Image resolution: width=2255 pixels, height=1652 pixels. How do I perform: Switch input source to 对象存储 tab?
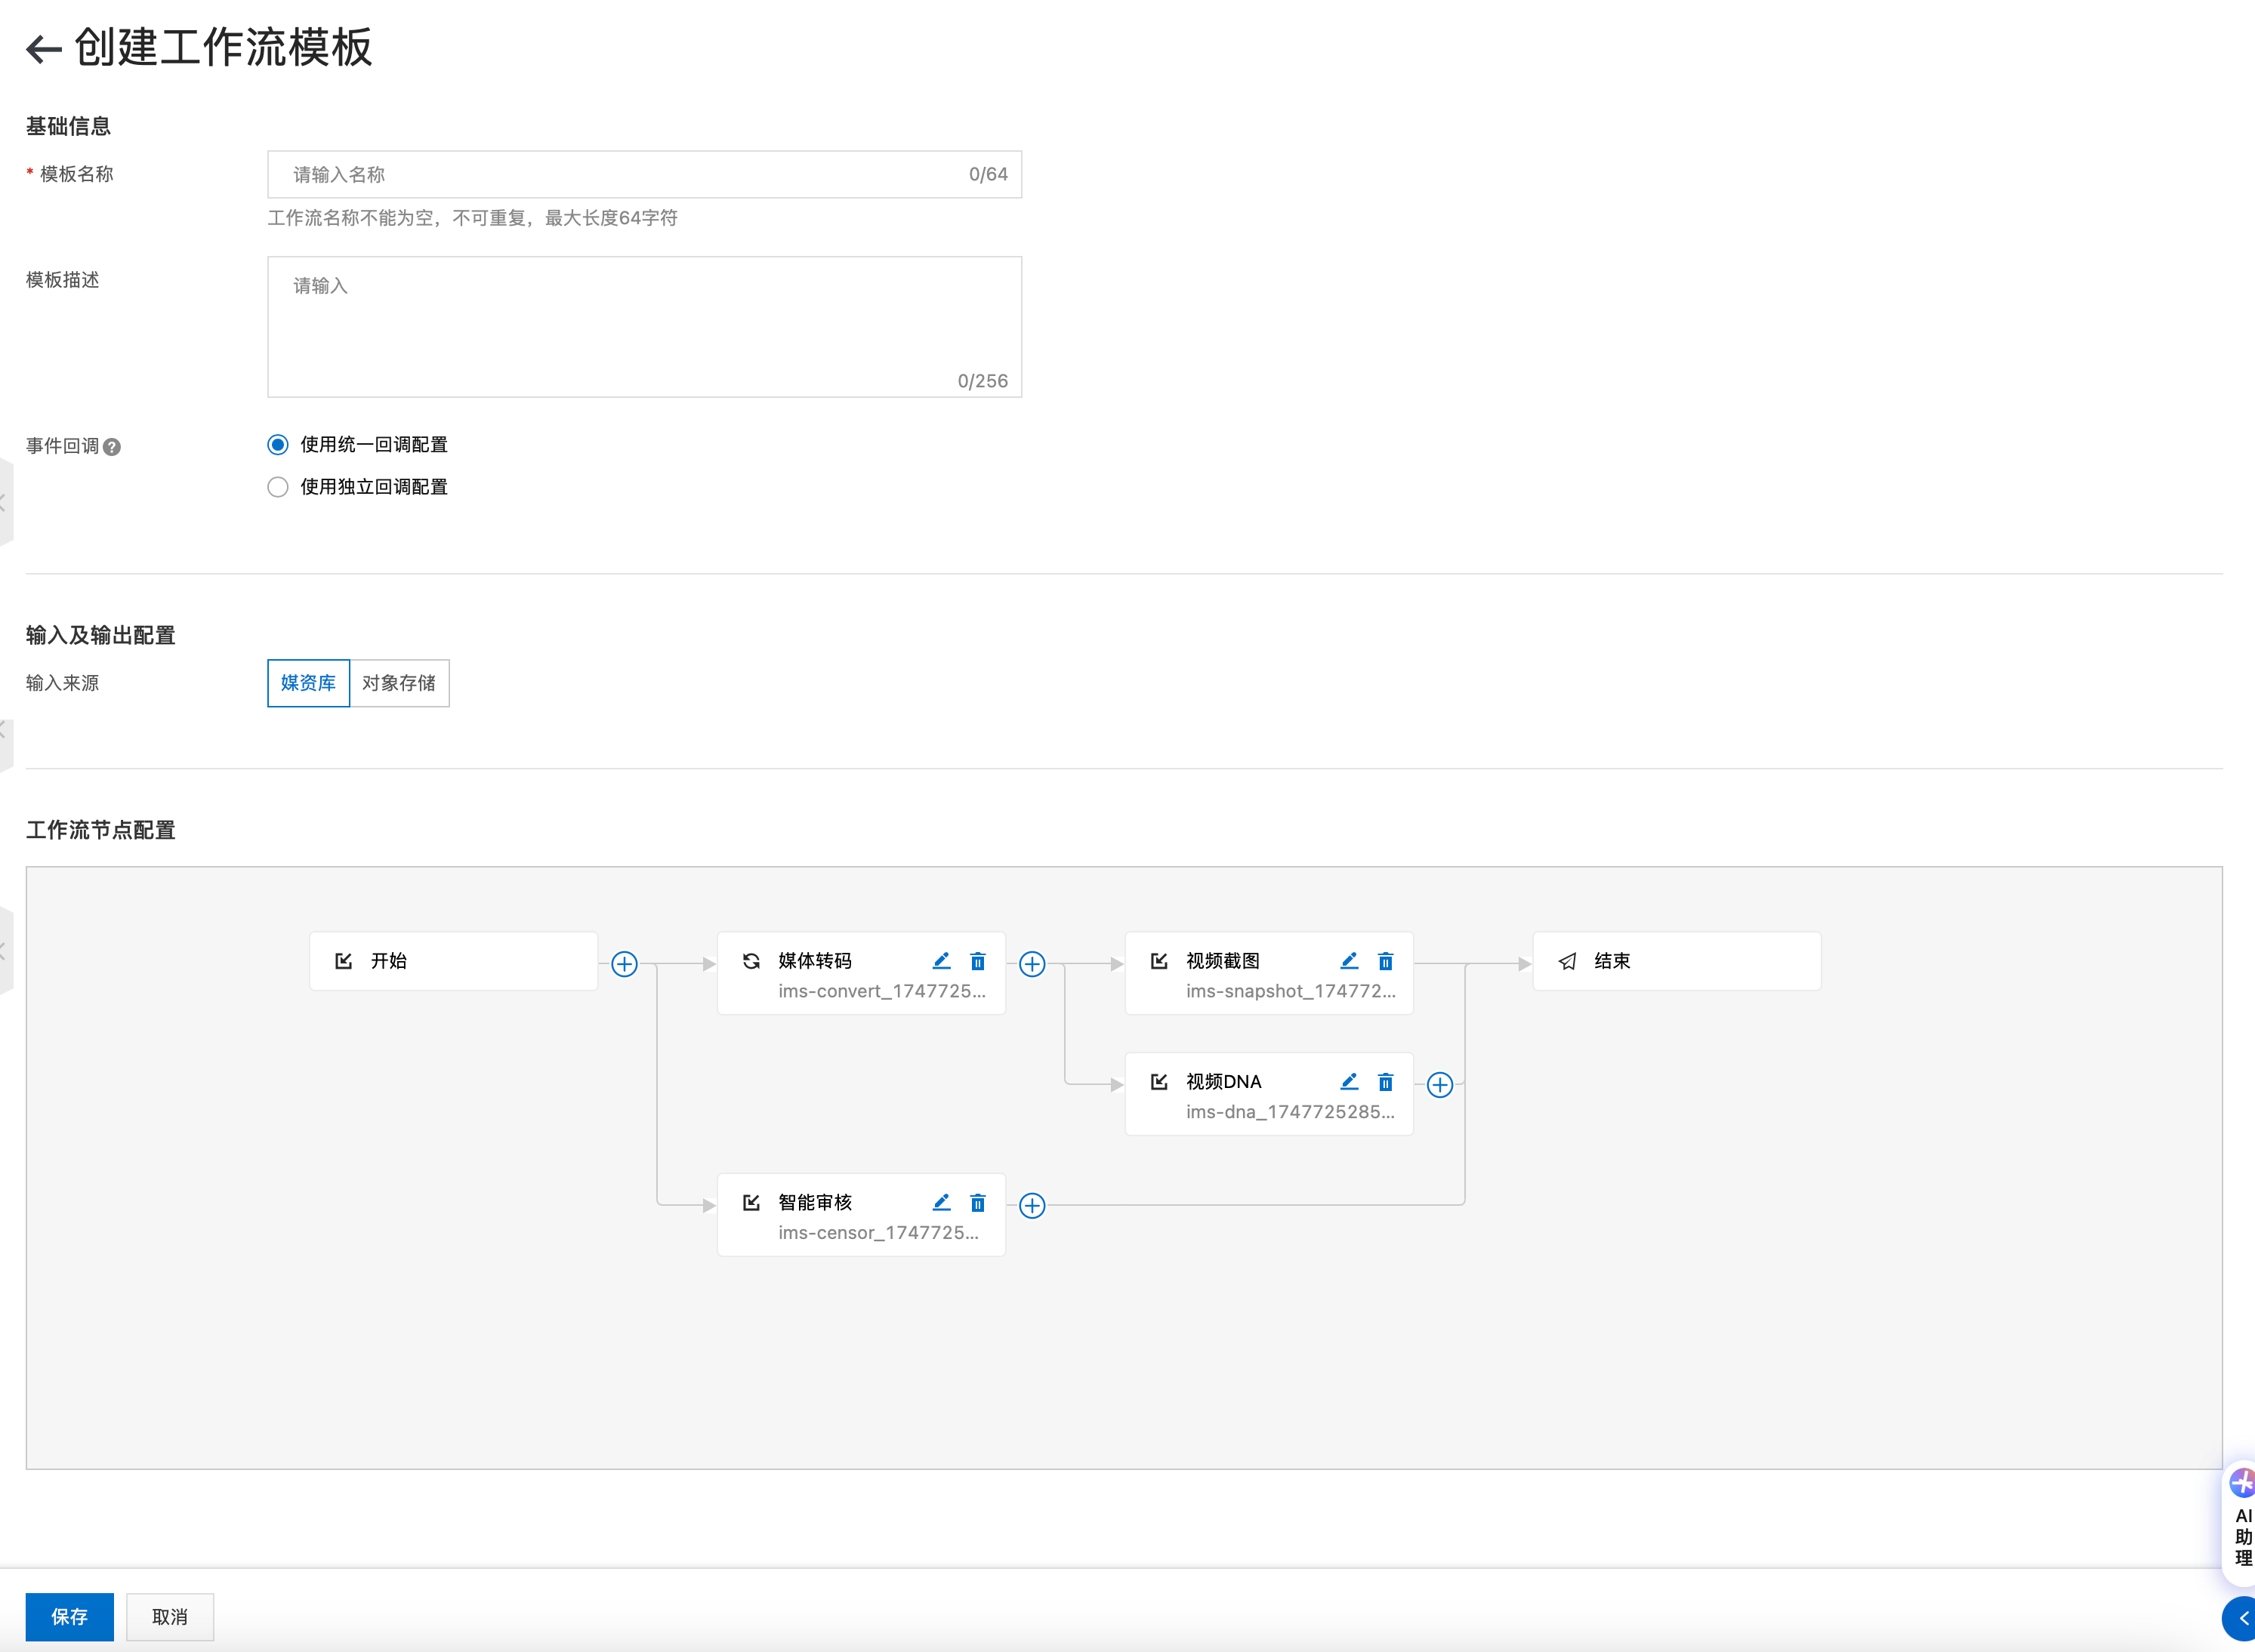click(399, 683)
